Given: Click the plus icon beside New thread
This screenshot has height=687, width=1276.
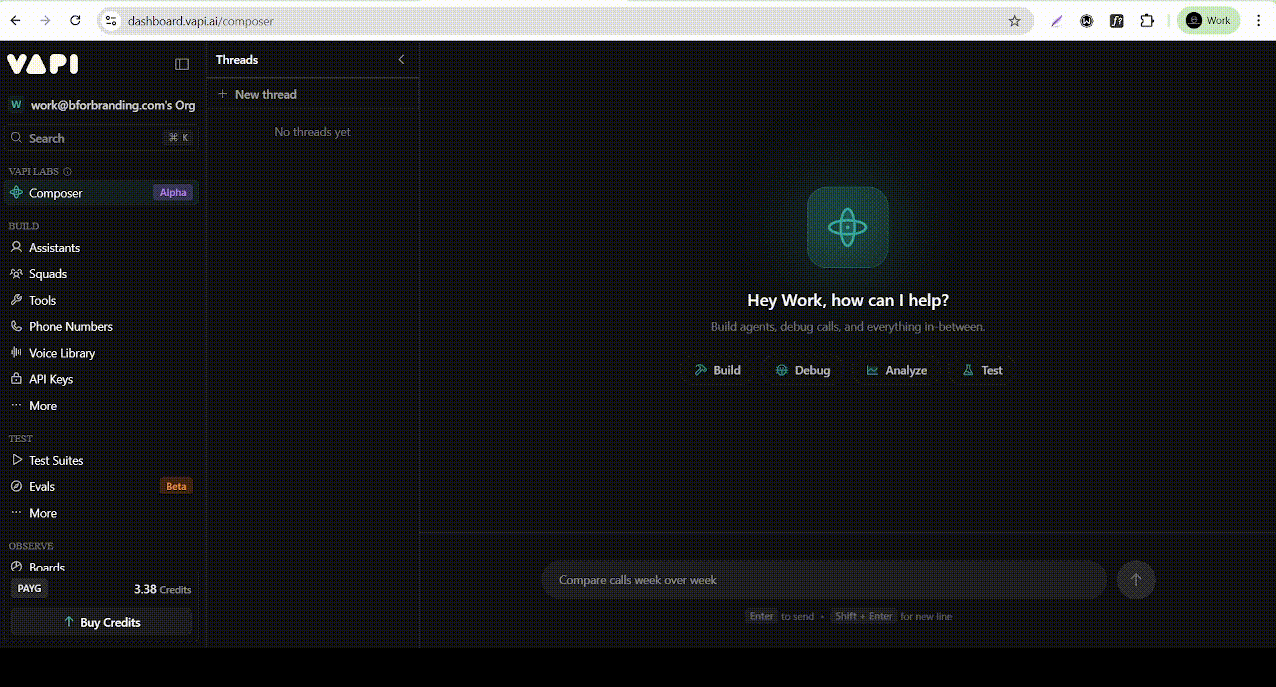Looking at the screenshot, I should 223,94.
